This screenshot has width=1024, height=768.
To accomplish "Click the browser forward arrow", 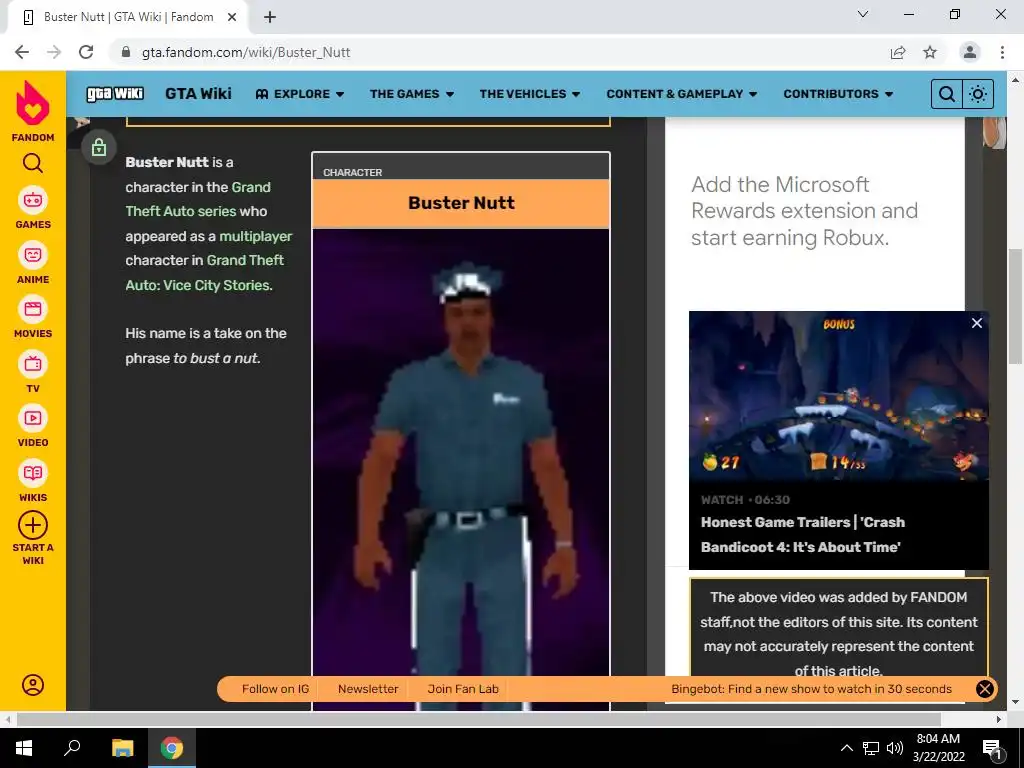I will [x=54, y=52].
